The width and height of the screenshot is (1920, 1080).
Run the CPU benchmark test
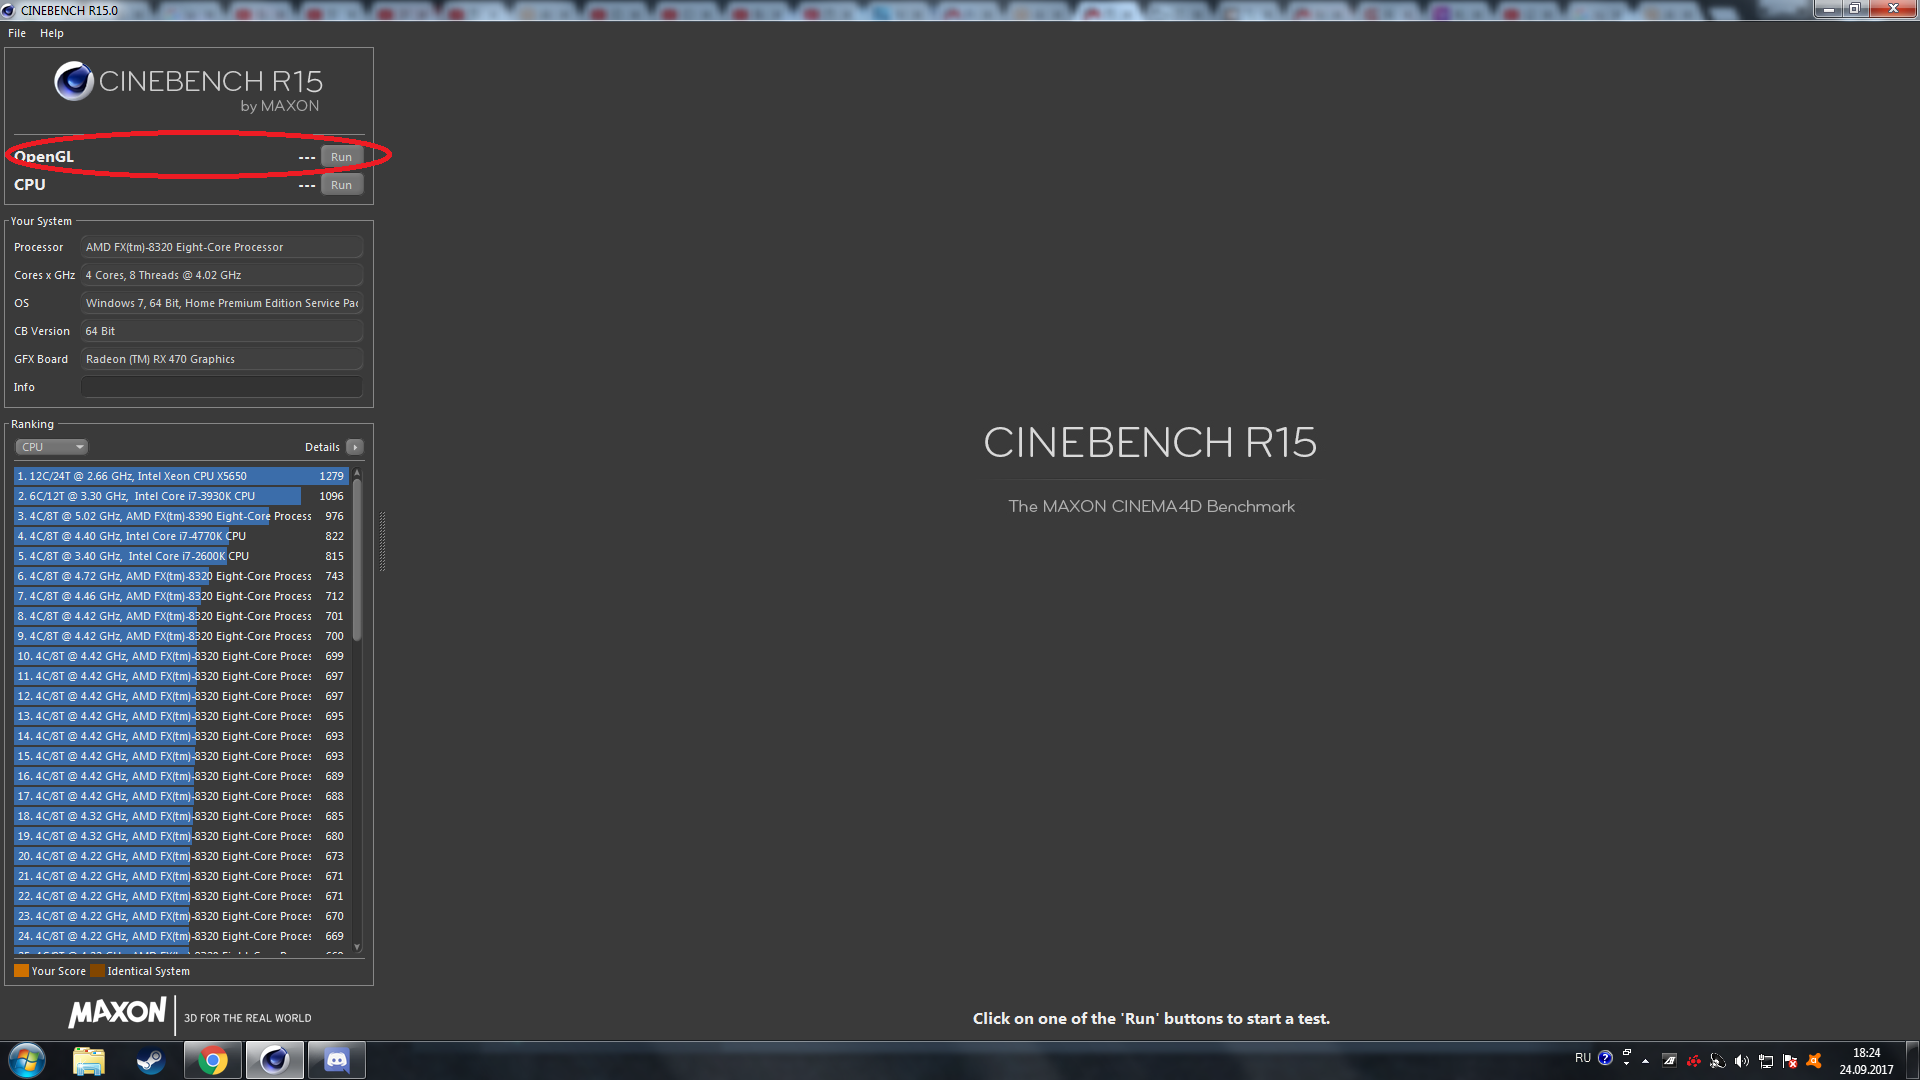click(341, 185)
